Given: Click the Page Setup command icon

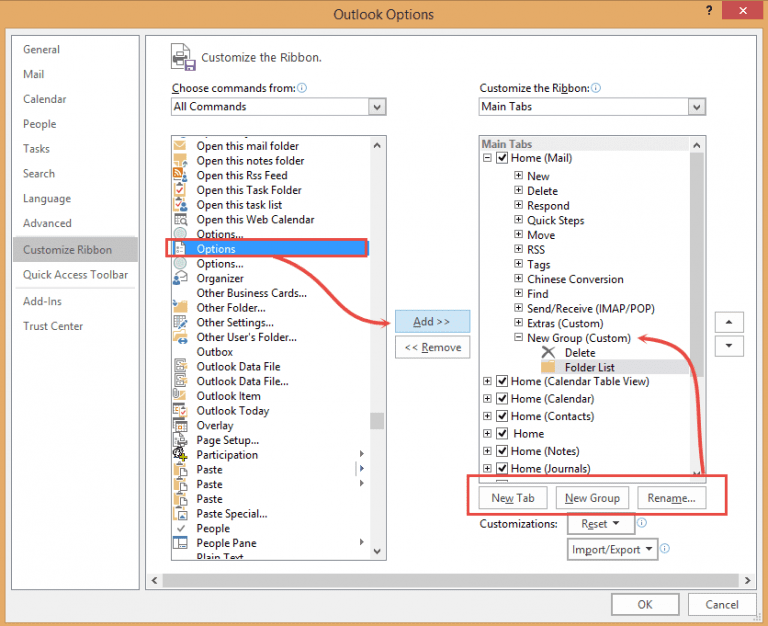Looking at the screenshot, I should click(180, 440).
